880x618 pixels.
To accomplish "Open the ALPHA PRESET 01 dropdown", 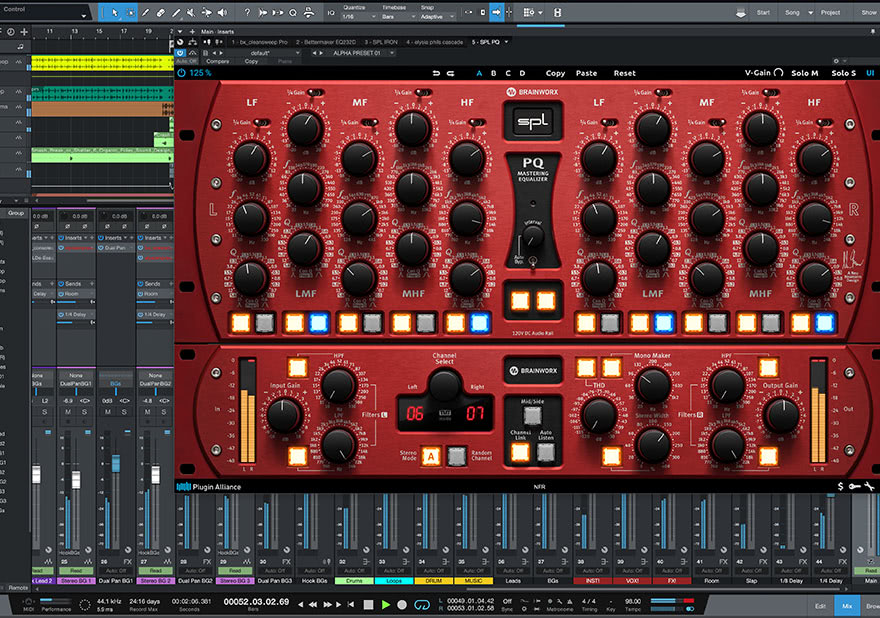I will (x=359, y=53).
